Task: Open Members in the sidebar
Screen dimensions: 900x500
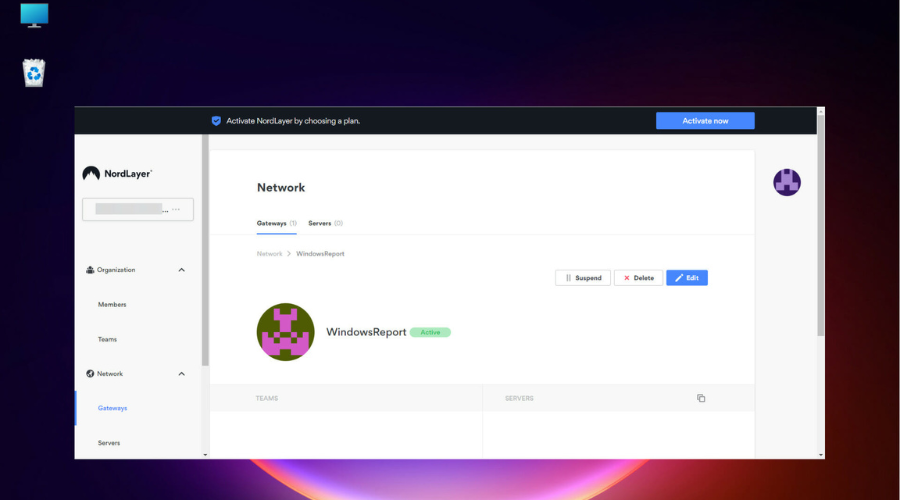Action: click(x=112, y=304)
